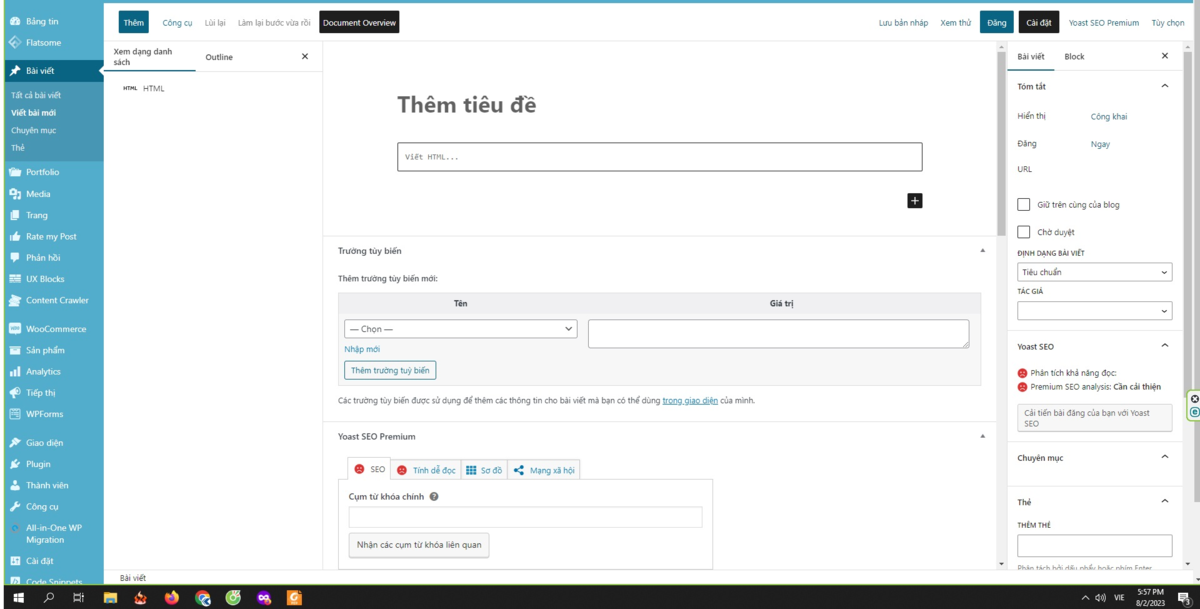Open WPForms menu icon

15,414
